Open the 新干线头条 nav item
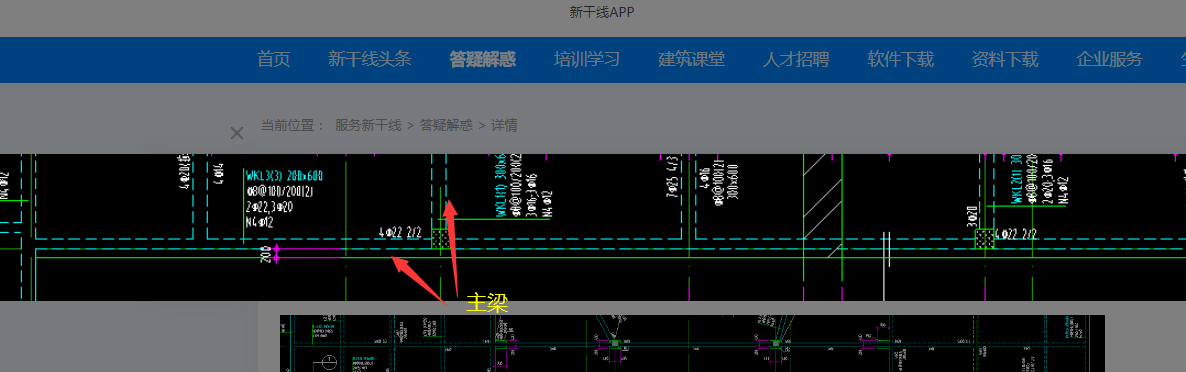 370,60
